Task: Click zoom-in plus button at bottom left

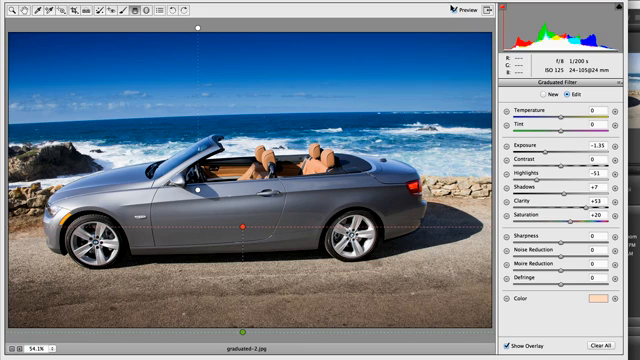Action: [19, 349]
